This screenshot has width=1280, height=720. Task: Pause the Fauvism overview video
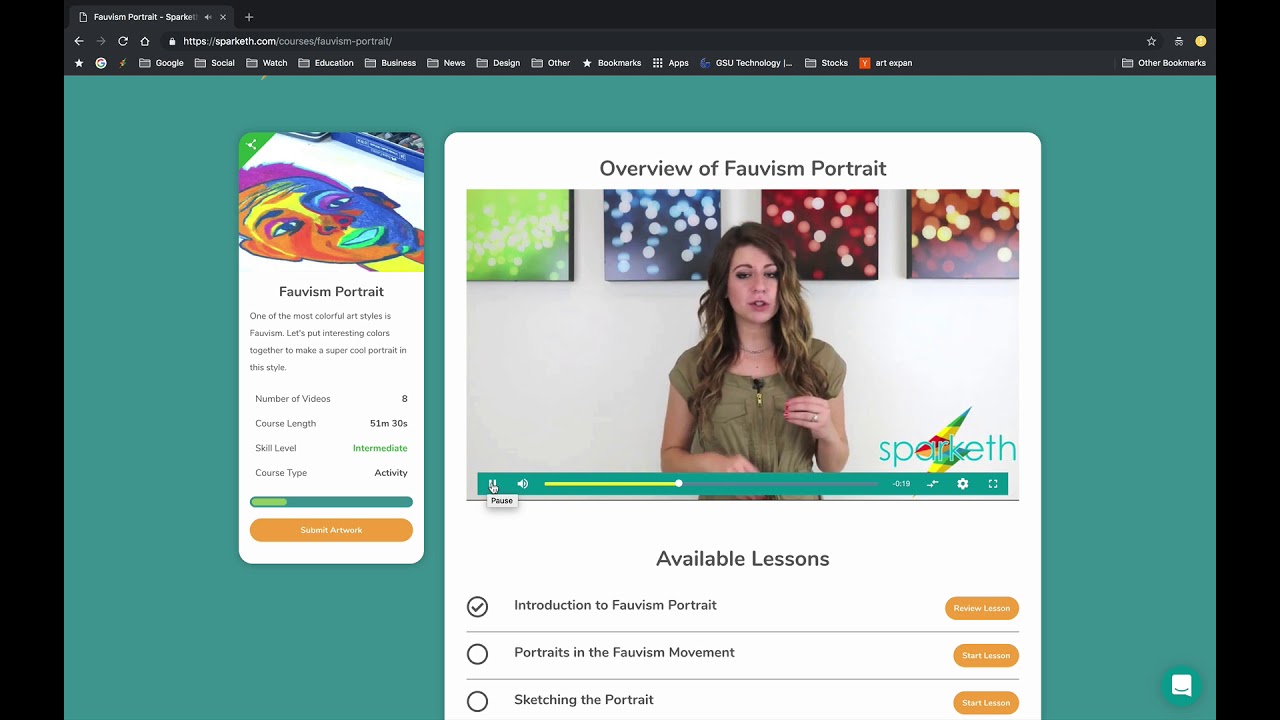click(492, 484)
